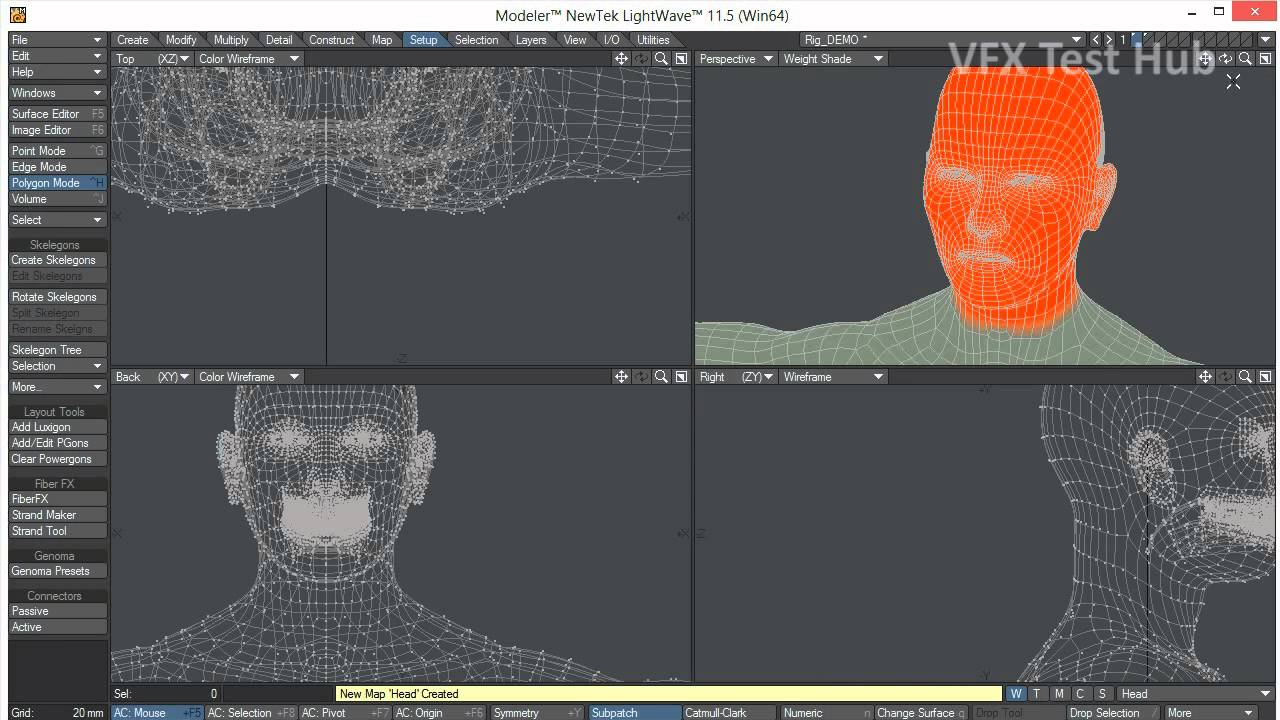Screen dimensions: 1280x720
Task: Click the rotate icon in Back viewport
Action: point(641,377)
